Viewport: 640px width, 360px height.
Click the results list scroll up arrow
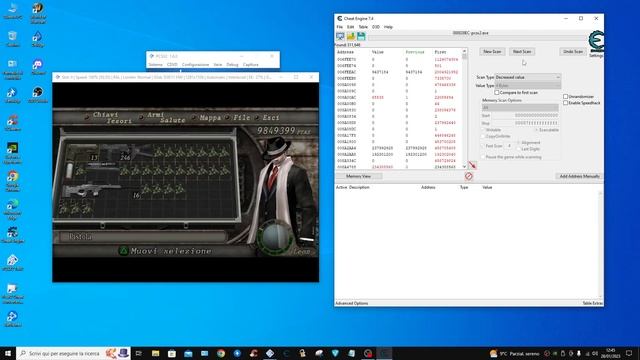[464, 51]
